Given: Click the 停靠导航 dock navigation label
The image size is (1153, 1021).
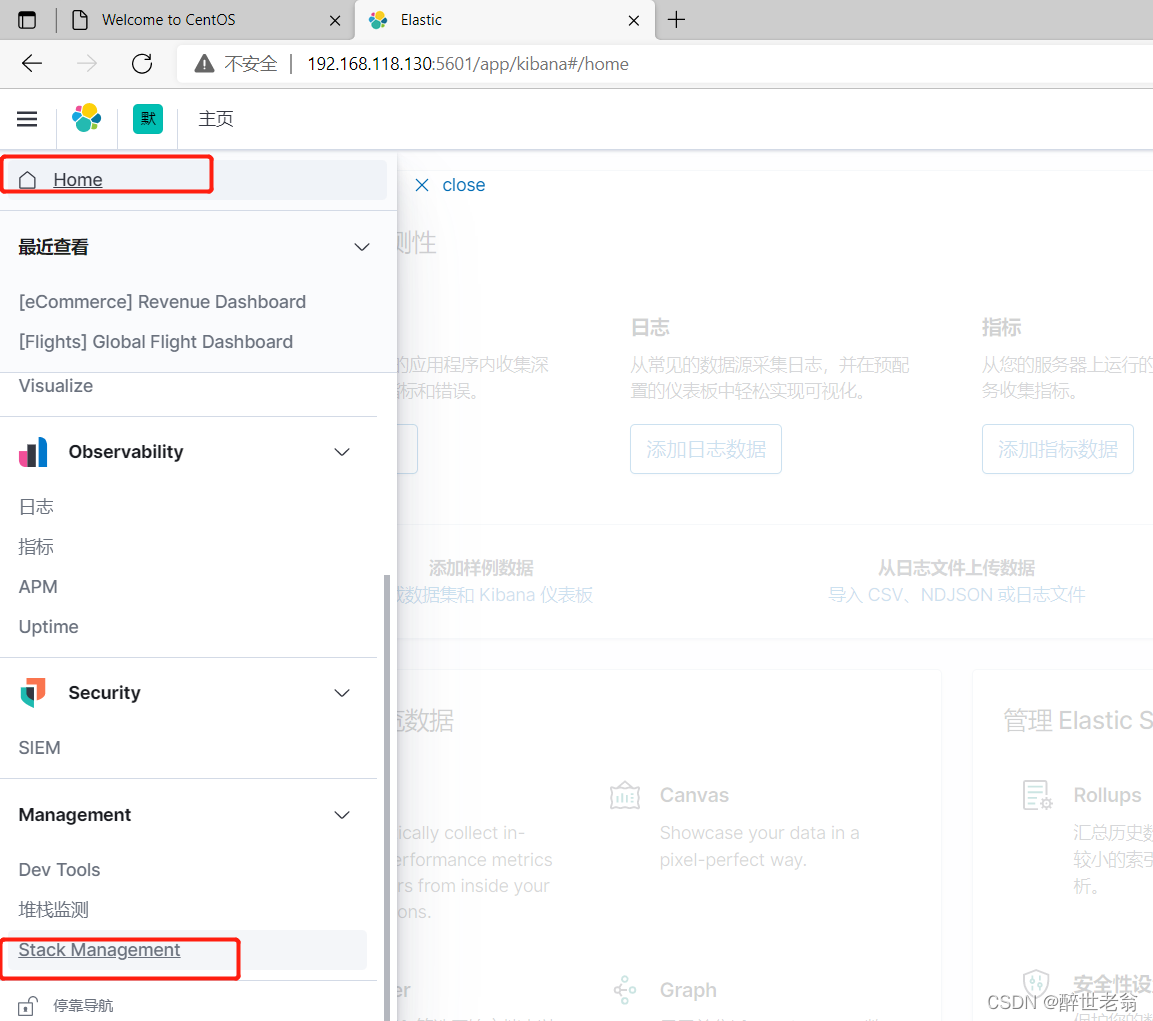Looking at the screenshot, I should [83, 1006].
